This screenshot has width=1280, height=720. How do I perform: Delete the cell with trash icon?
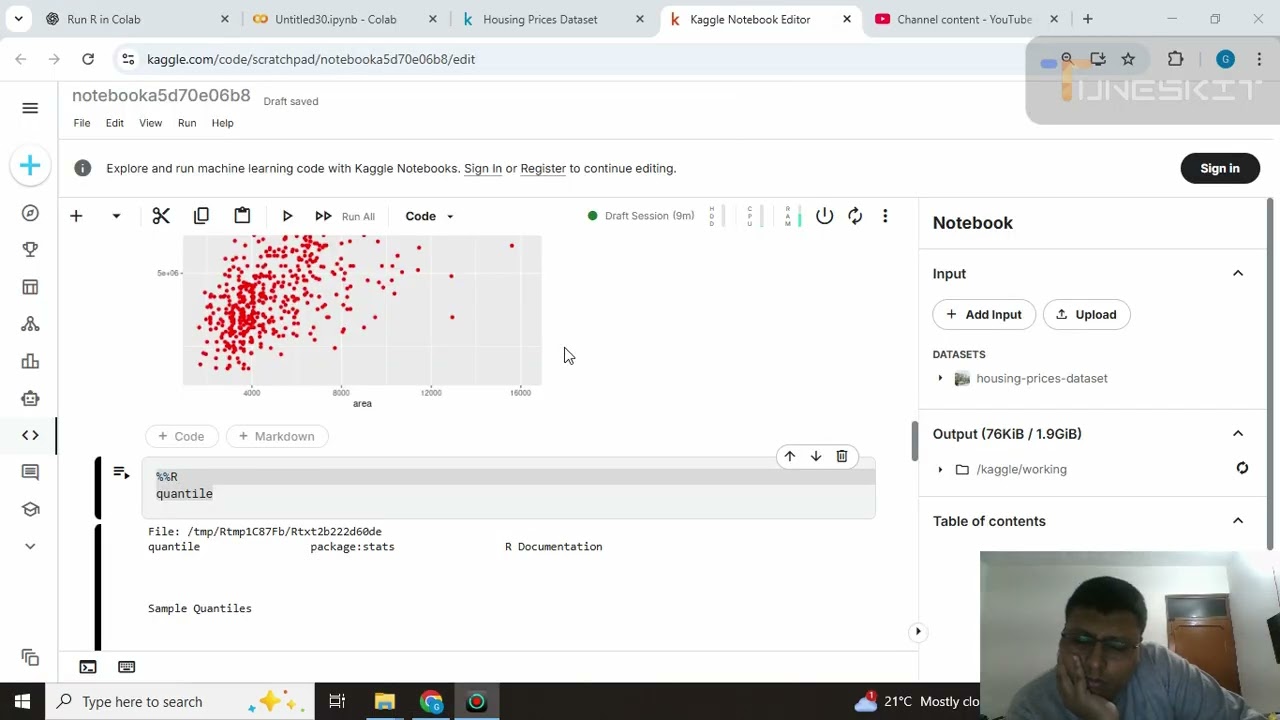tap(842, 456)
